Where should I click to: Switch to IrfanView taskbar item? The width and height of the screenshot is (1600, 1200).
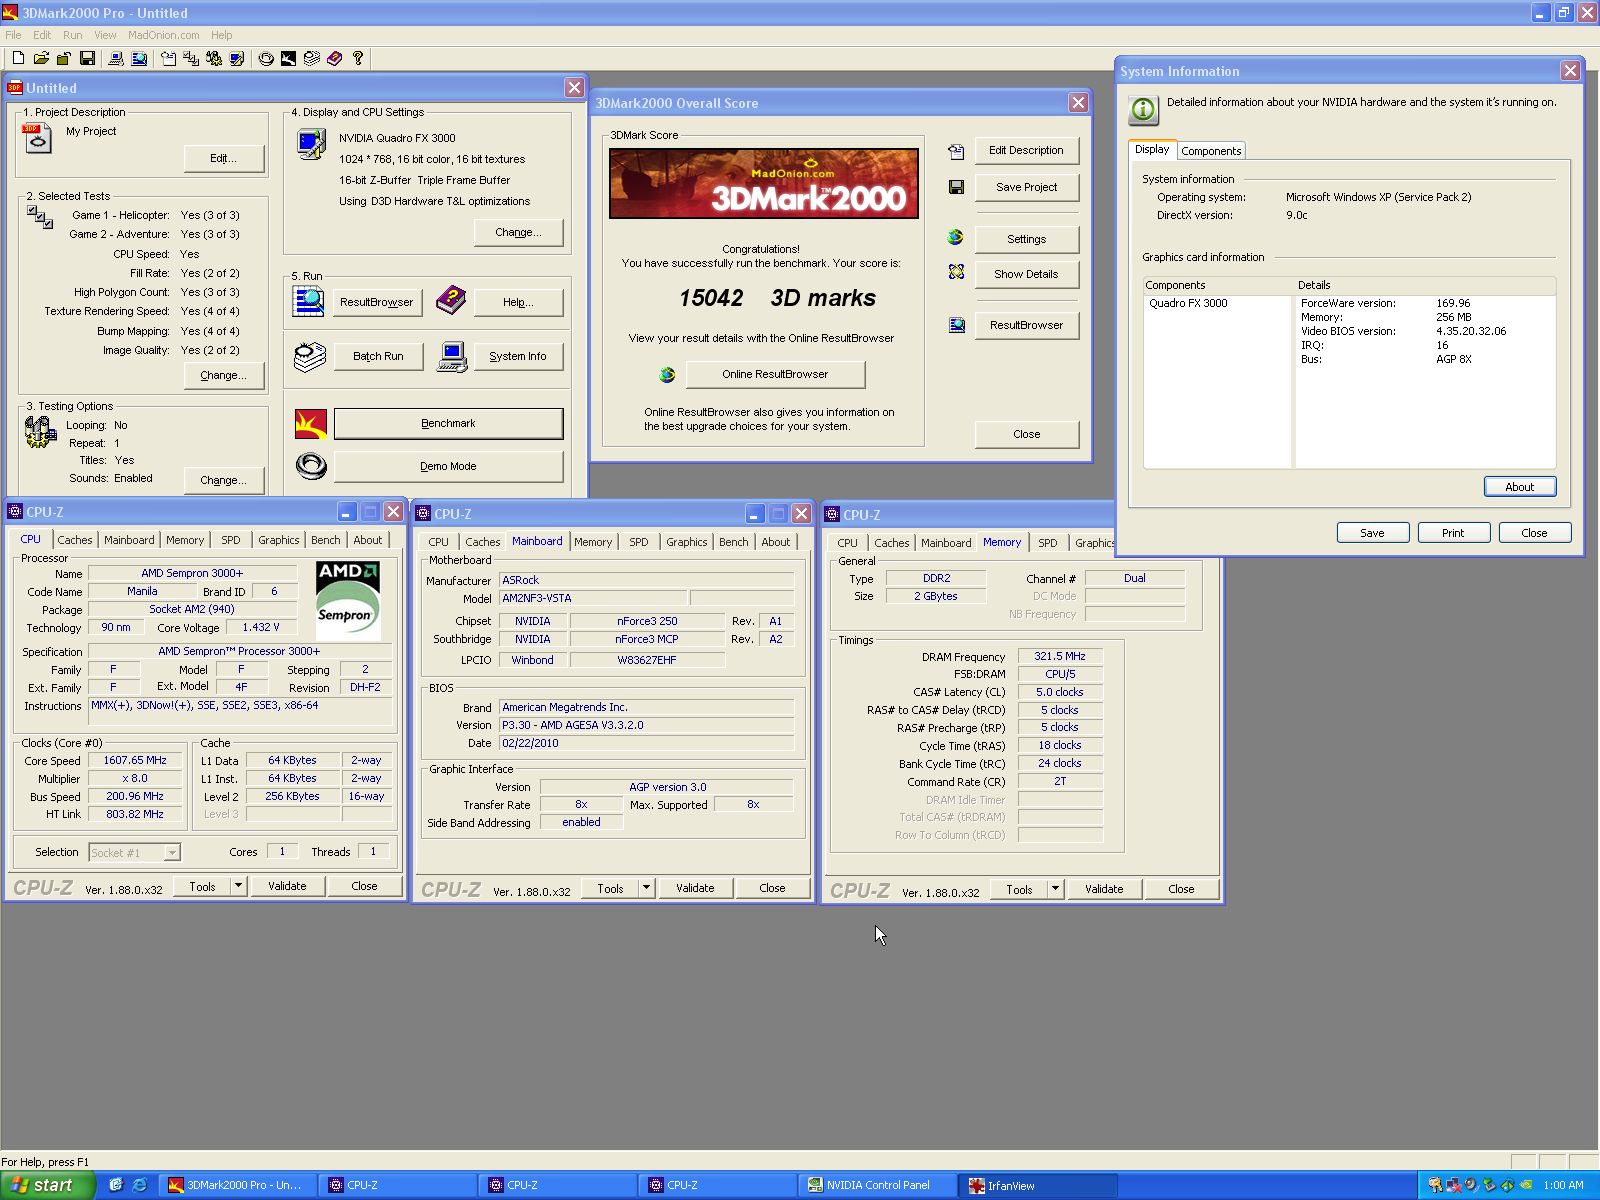(x=1036, y=1185)
